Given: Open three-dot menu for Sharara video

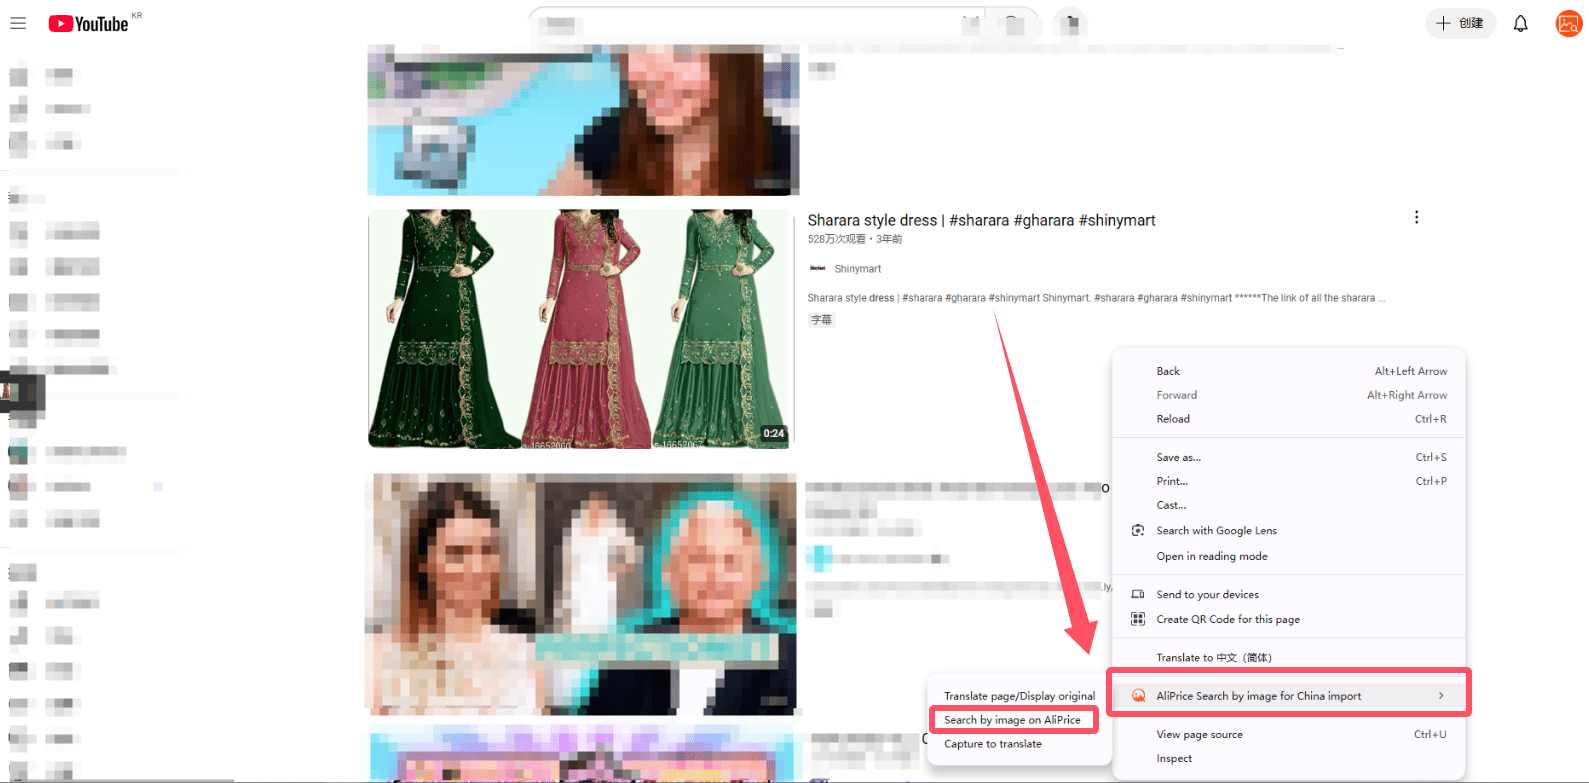Looking at the screenshot, I should (x=1416, y=217).
